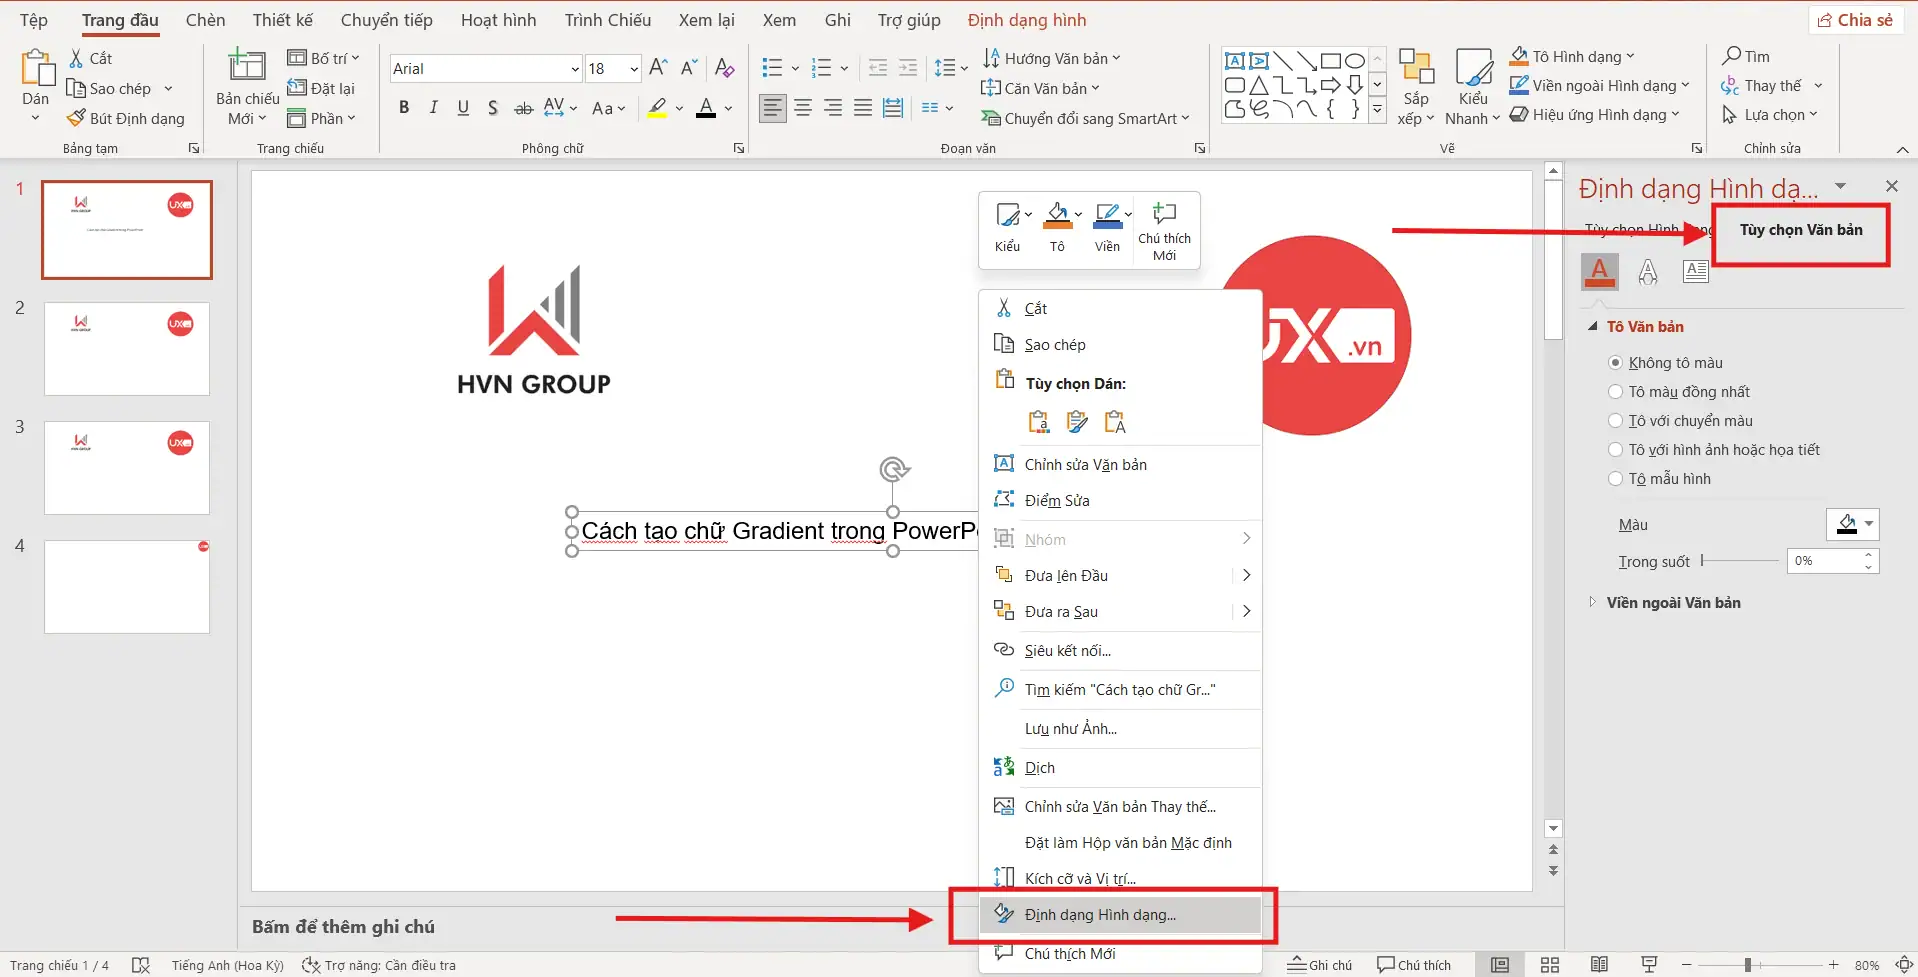1918x977 pixels.
Task: Switch to slide sorter view in status bar
Action: pyautogui.click(x=1550, y=965)
